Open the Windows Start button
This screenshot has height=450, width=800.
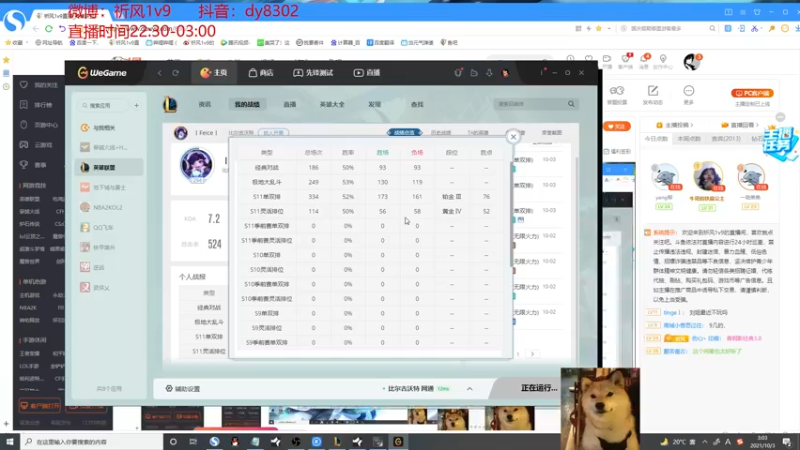[x=10, y=441]
